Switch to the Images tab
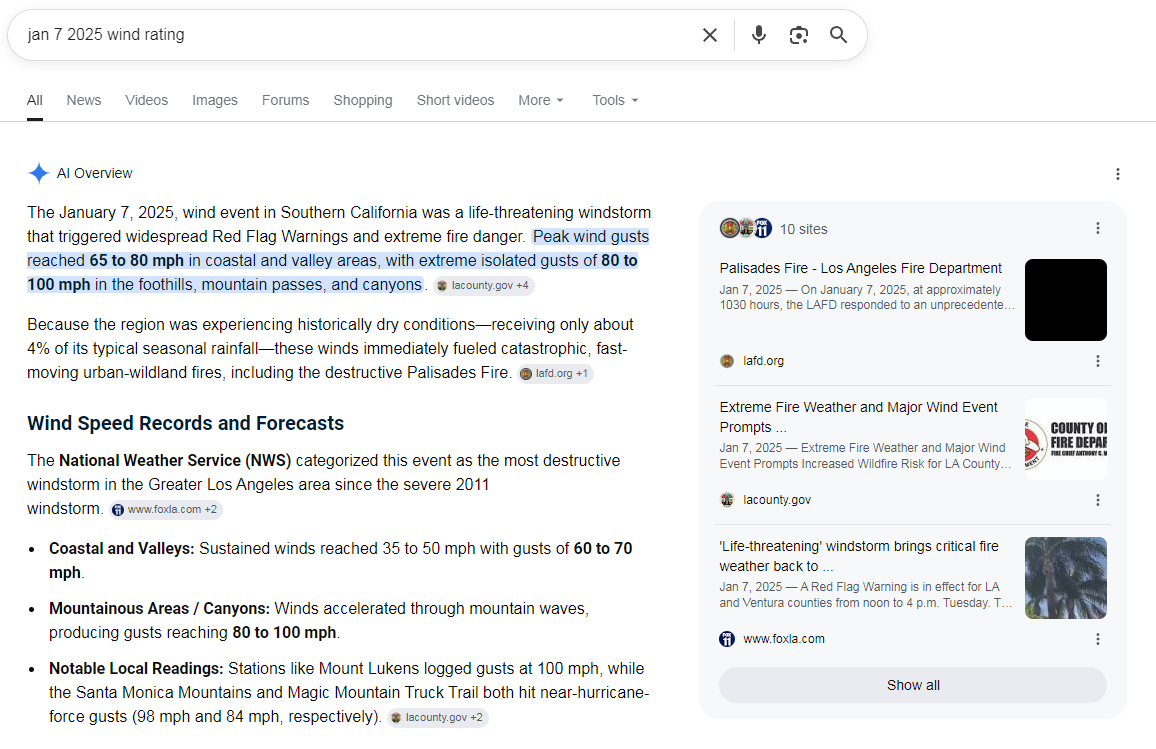This screenshot has height=749, width=1156. (215, 100)
